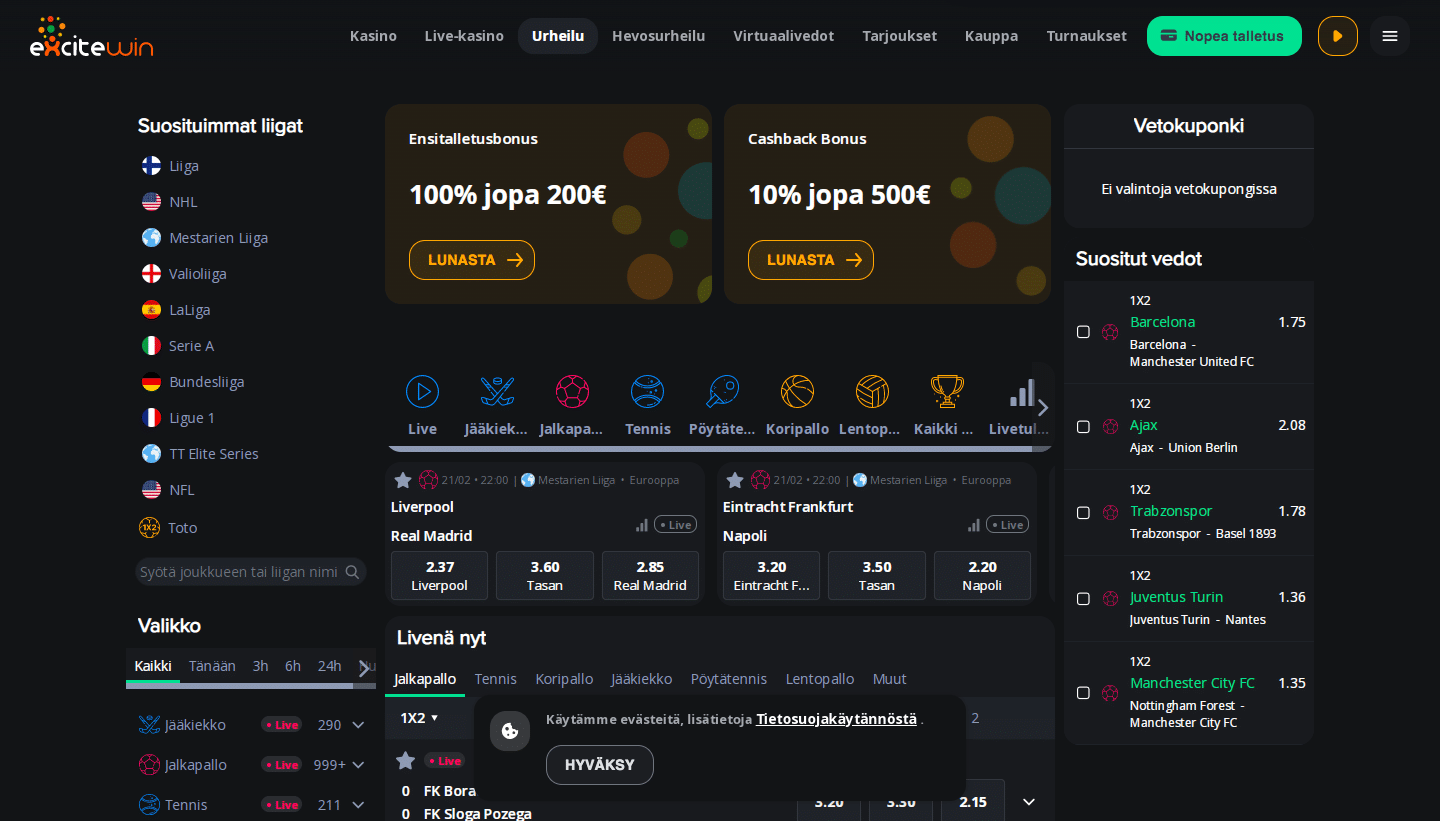The width and height of the screenshot is (1440, 821).
Task: Check the Trabzonspor 1.78 bet checkbox
Action: pos(1083,513)
